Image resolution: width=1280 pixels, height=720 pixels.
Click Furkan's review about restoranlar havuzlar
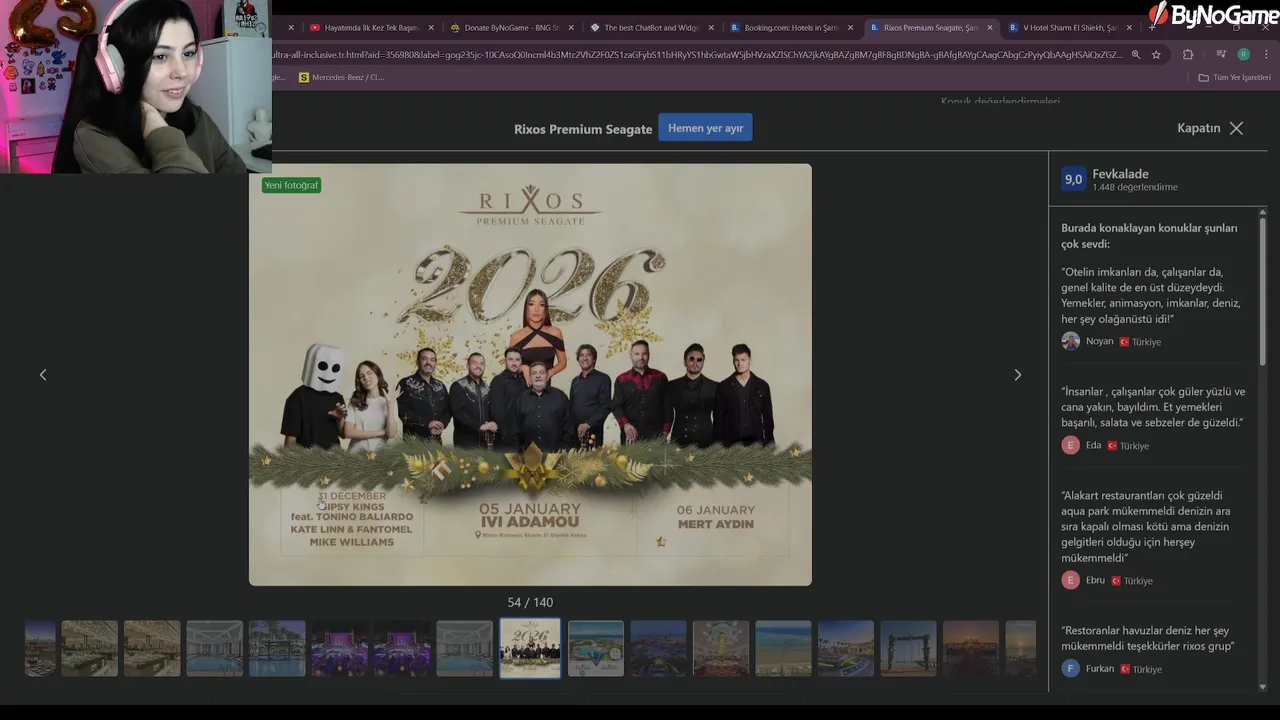coord(1147,638)
